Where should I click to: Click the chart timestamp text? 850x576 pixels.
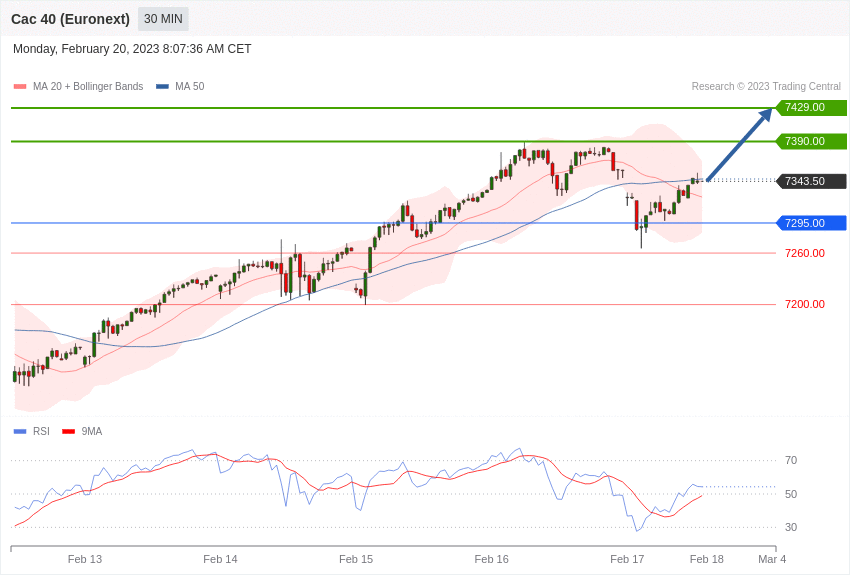(x=132, y=49)
